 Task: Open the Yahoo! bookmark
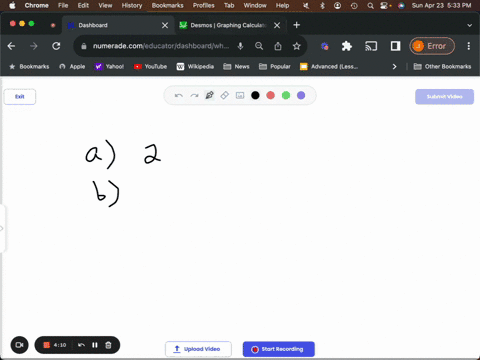(109, 67)
